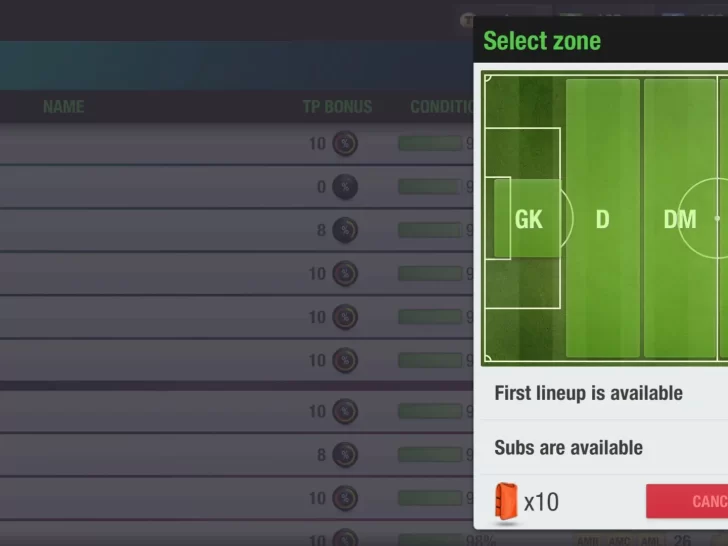Image resolution: width=728 pixels, height=546 pixels.
Task: Select the GK zone on the pitch
Action: (x=528, y=218)
